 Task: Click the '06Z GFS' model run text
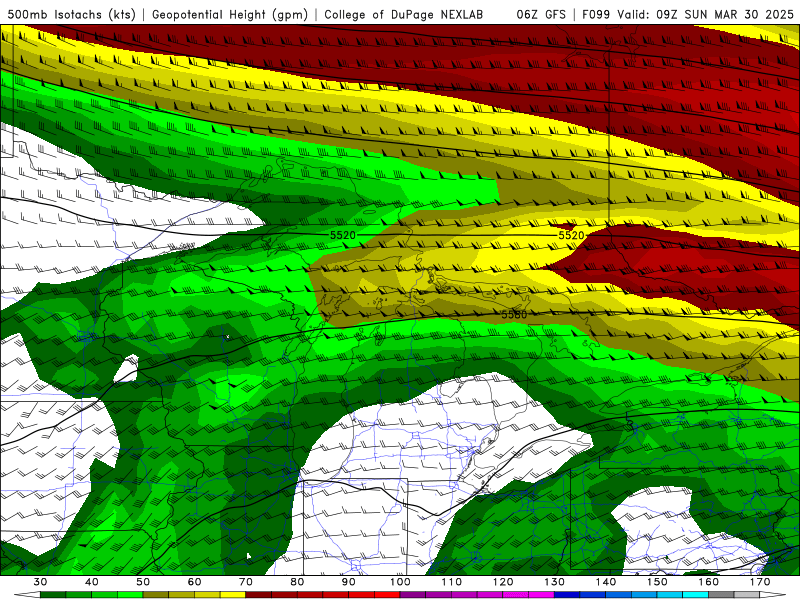[541, 14]
